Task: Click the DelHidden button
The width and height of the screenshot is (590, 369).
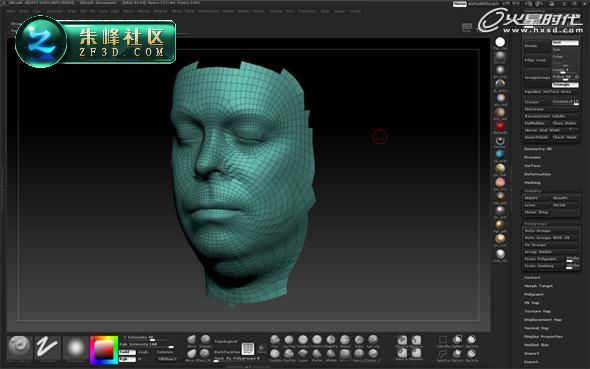Action: [537, 123]
